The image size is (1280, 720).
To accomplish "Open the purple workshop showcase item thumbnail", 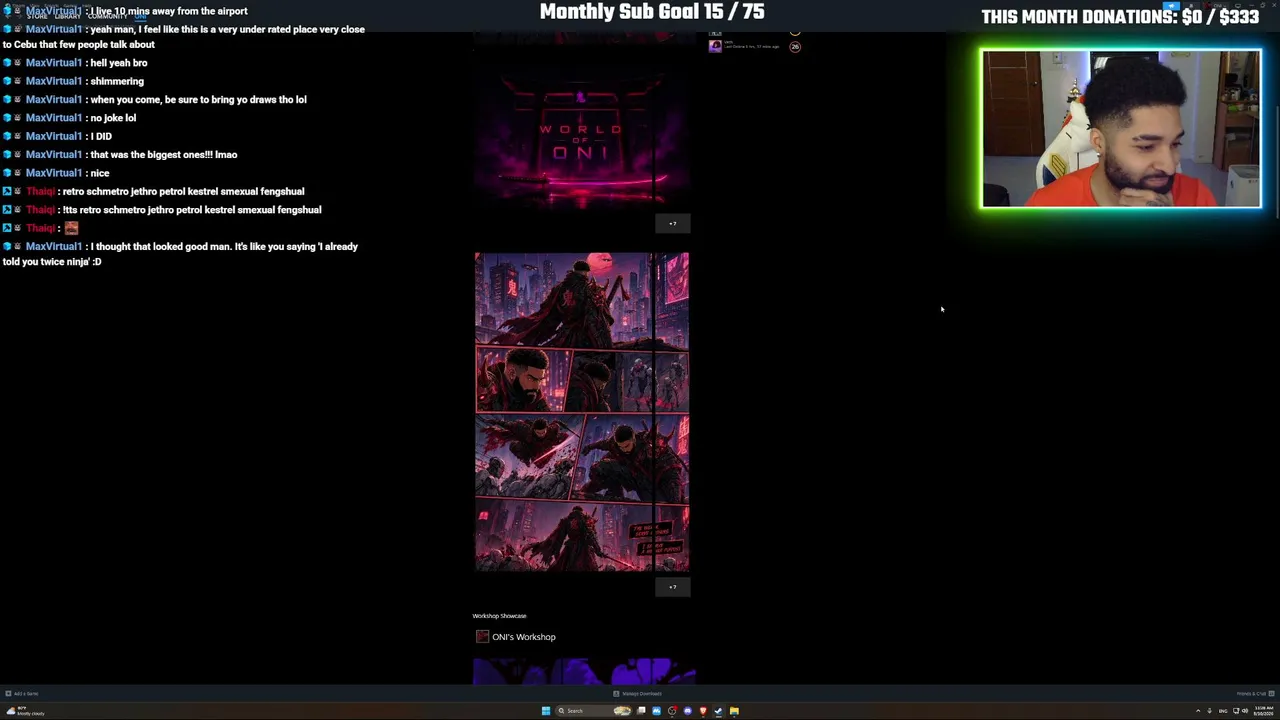I will 584,671.
